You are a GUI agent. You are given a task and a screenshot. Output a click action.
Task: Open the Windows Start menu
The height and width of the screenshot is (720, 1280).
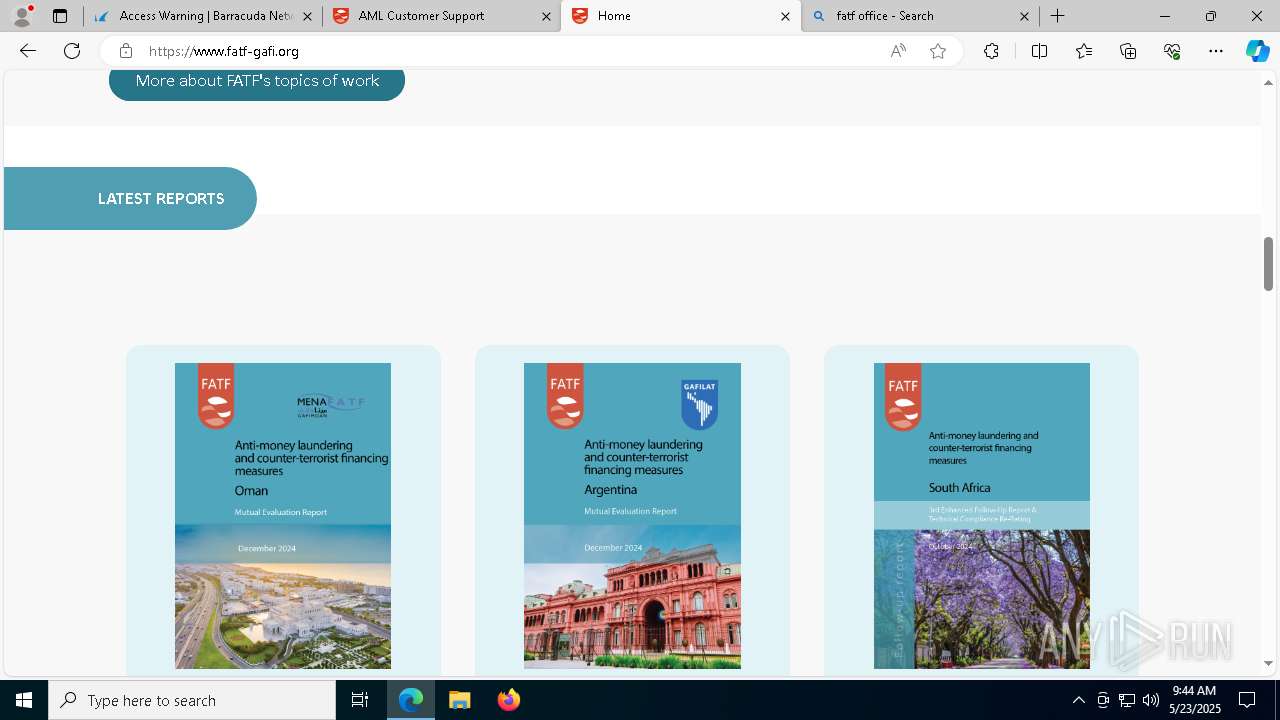[x=24, y=700]
